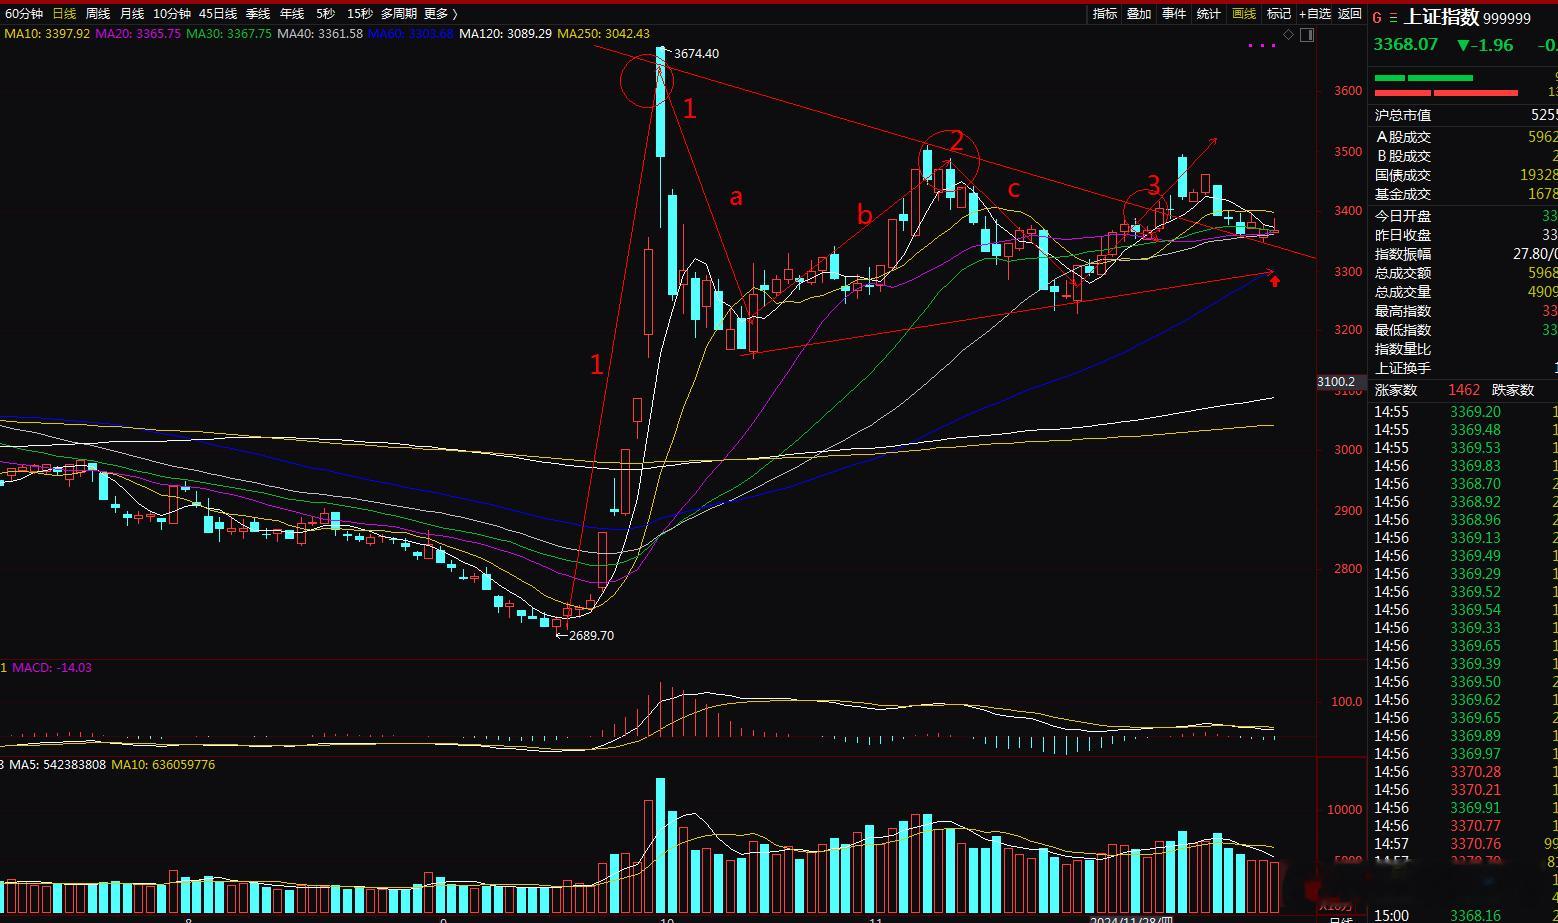Click the 最高指数 row
The image size is (1558, 923).
1464,310
